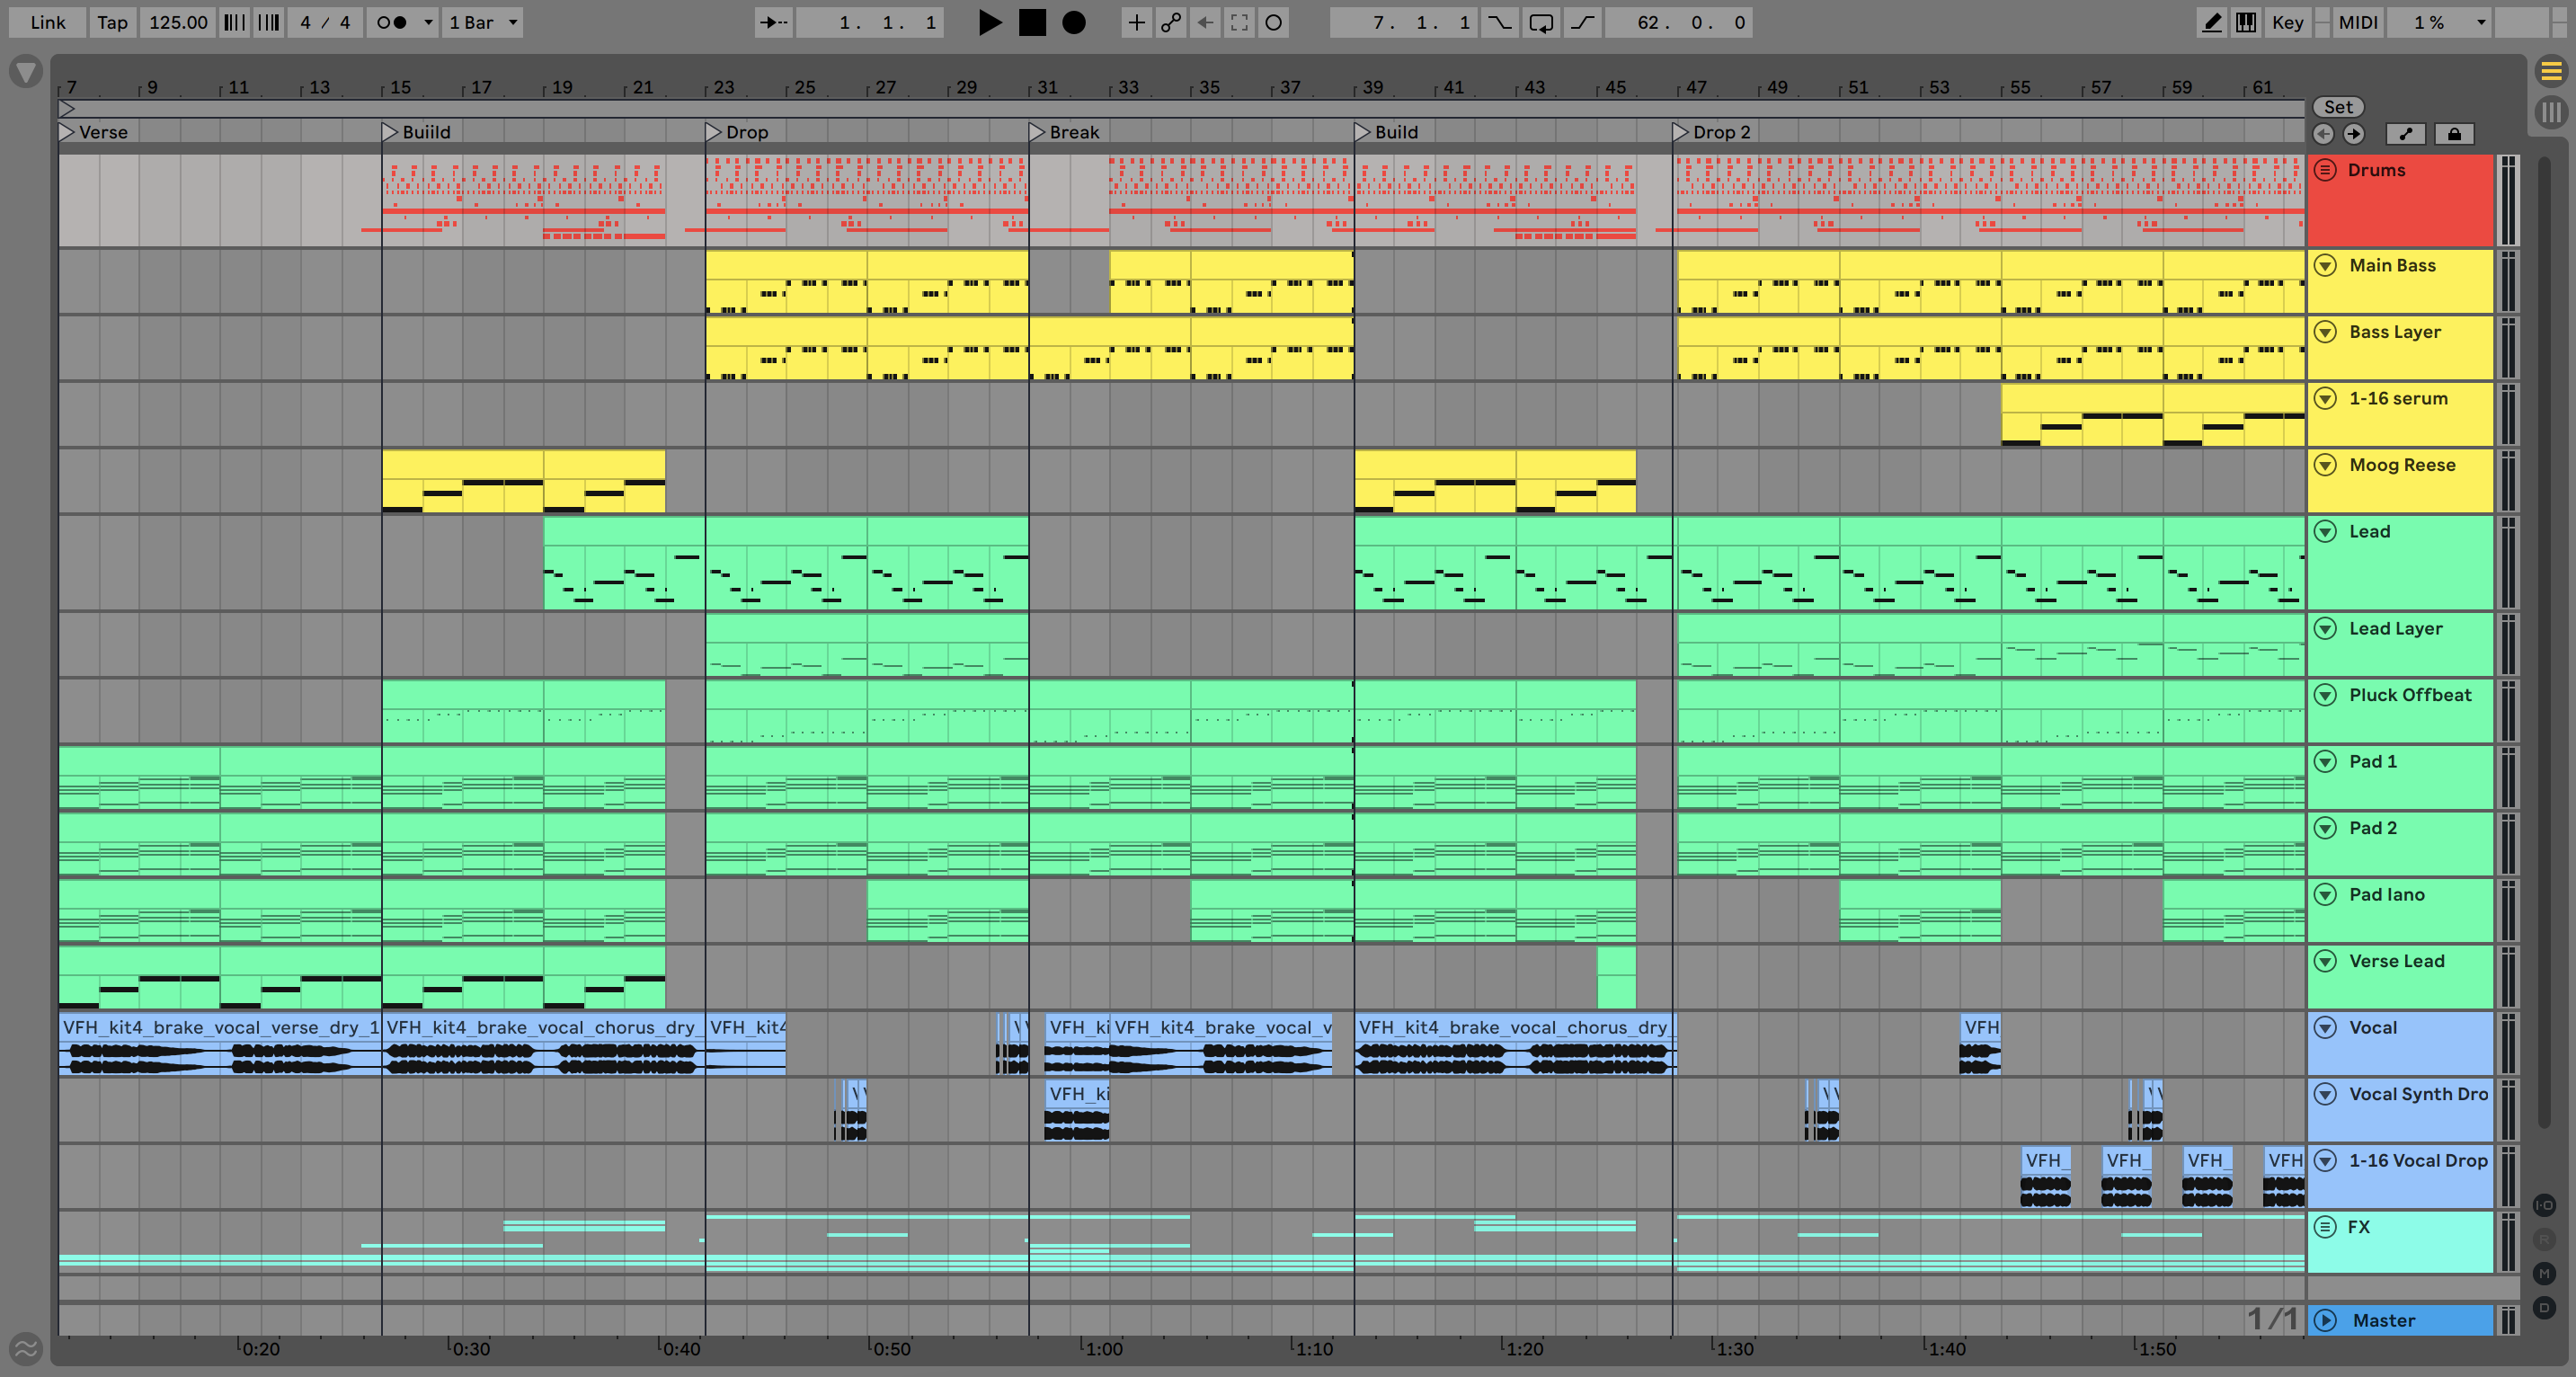
Task: Click the Tap tempo button
Action: coord(112,22)
